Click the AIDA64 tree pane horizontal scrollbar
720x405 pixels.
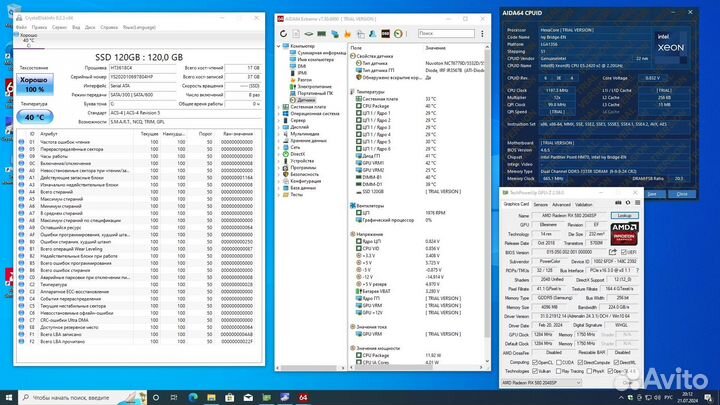[x=311, y=368]
